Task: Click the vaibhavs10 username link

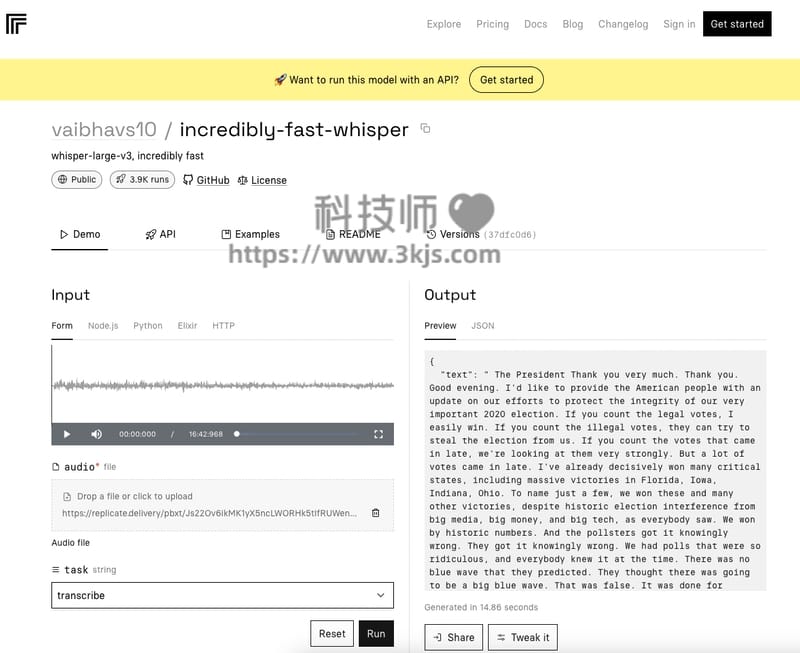Action: coord(104,130)
